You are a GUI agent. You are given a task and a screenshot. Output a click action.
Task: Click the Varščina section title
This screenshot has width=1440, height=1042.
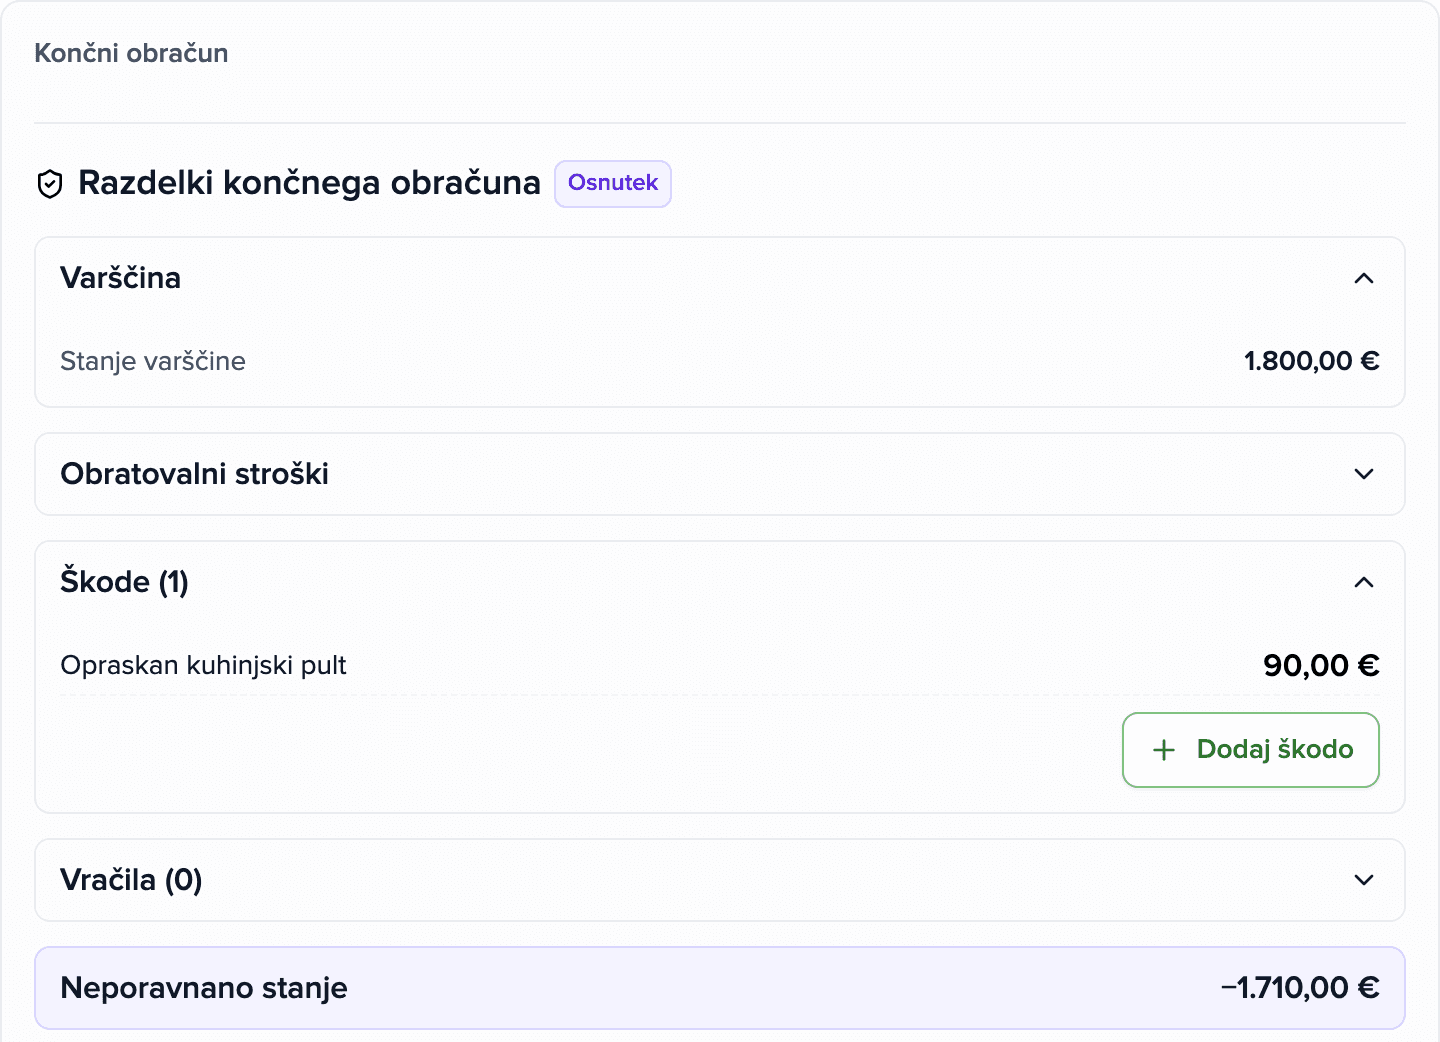pyautogui.click(x=120, y=278)
